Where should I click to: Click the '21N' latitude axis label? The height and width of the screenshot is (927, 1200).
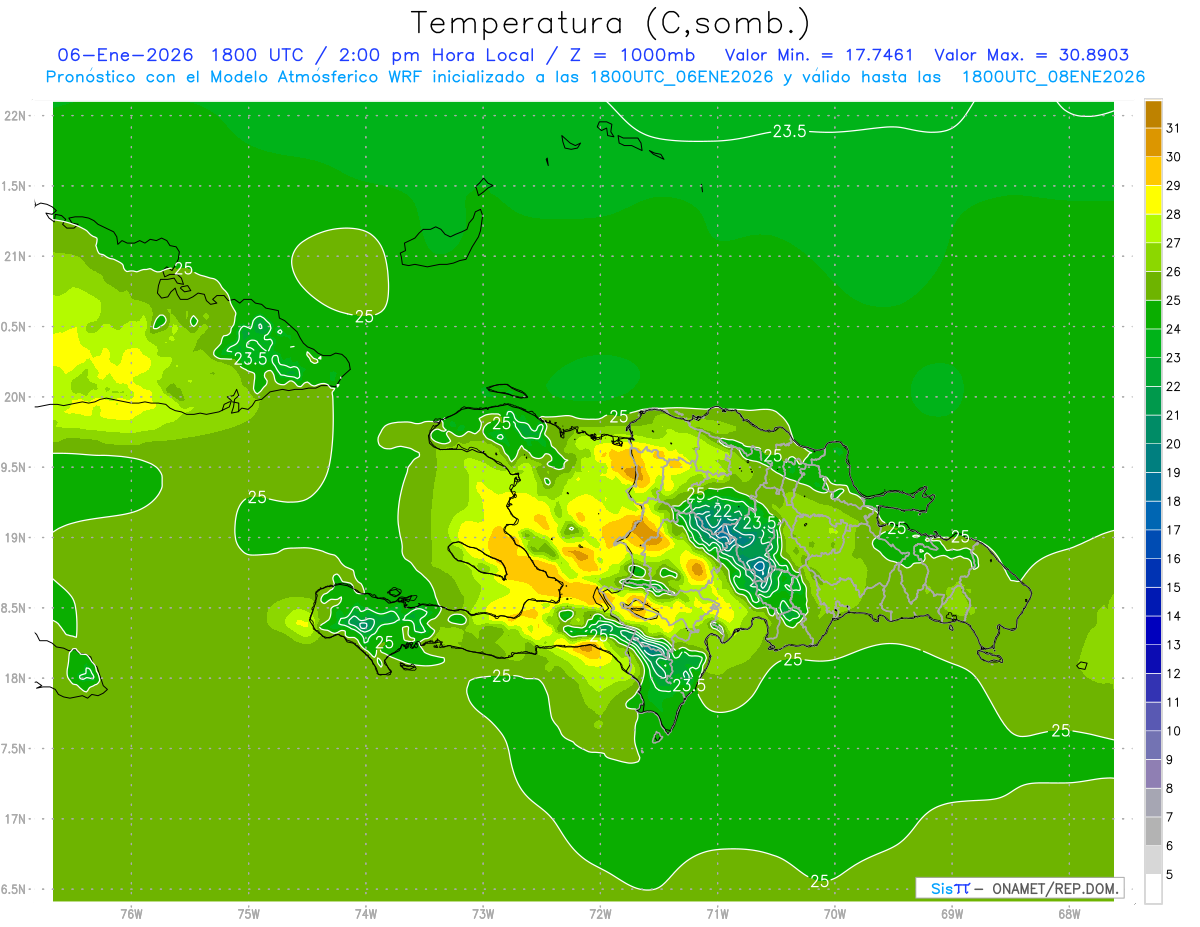click(x=17, y=256)
